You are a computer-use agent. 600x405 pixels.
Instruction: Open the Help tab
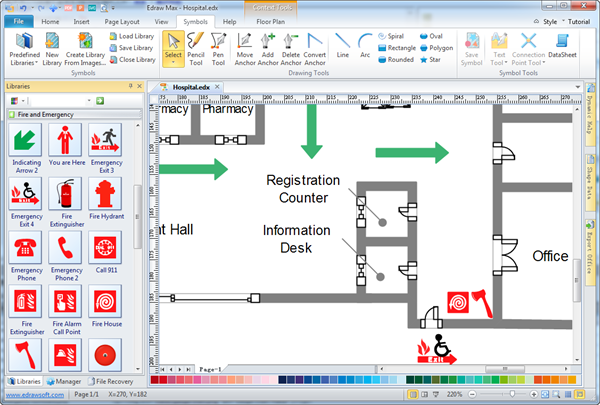coord(229,22)
